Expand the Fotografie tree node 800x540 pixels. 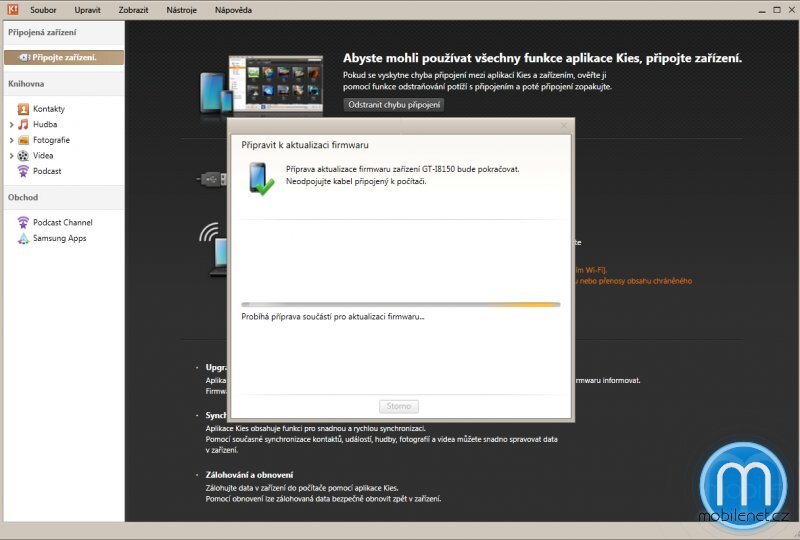(11, 140)
